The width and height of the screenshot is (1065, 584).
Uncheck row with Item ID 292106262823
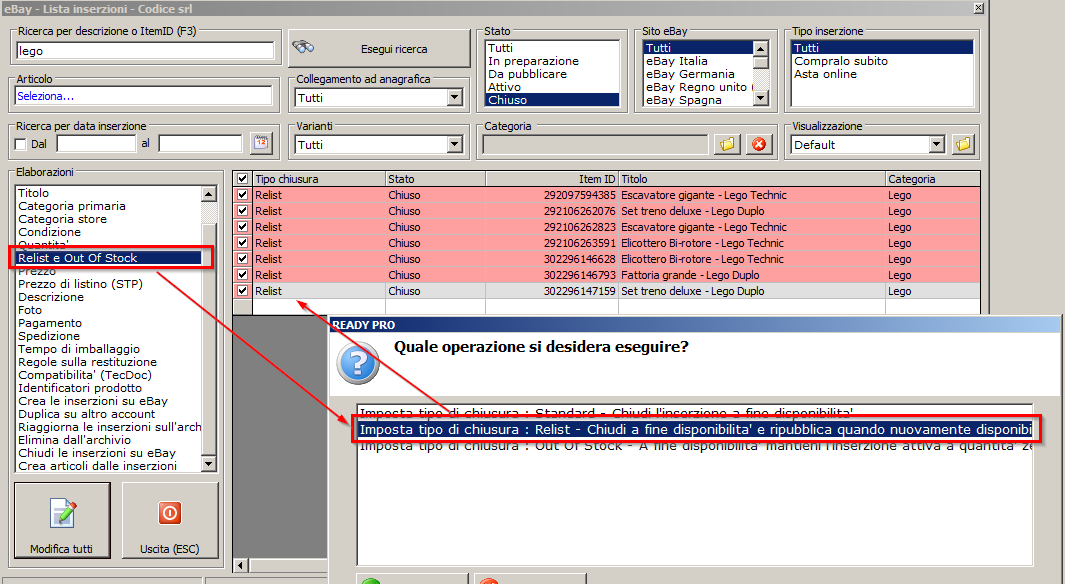click(x=242, y=227)
